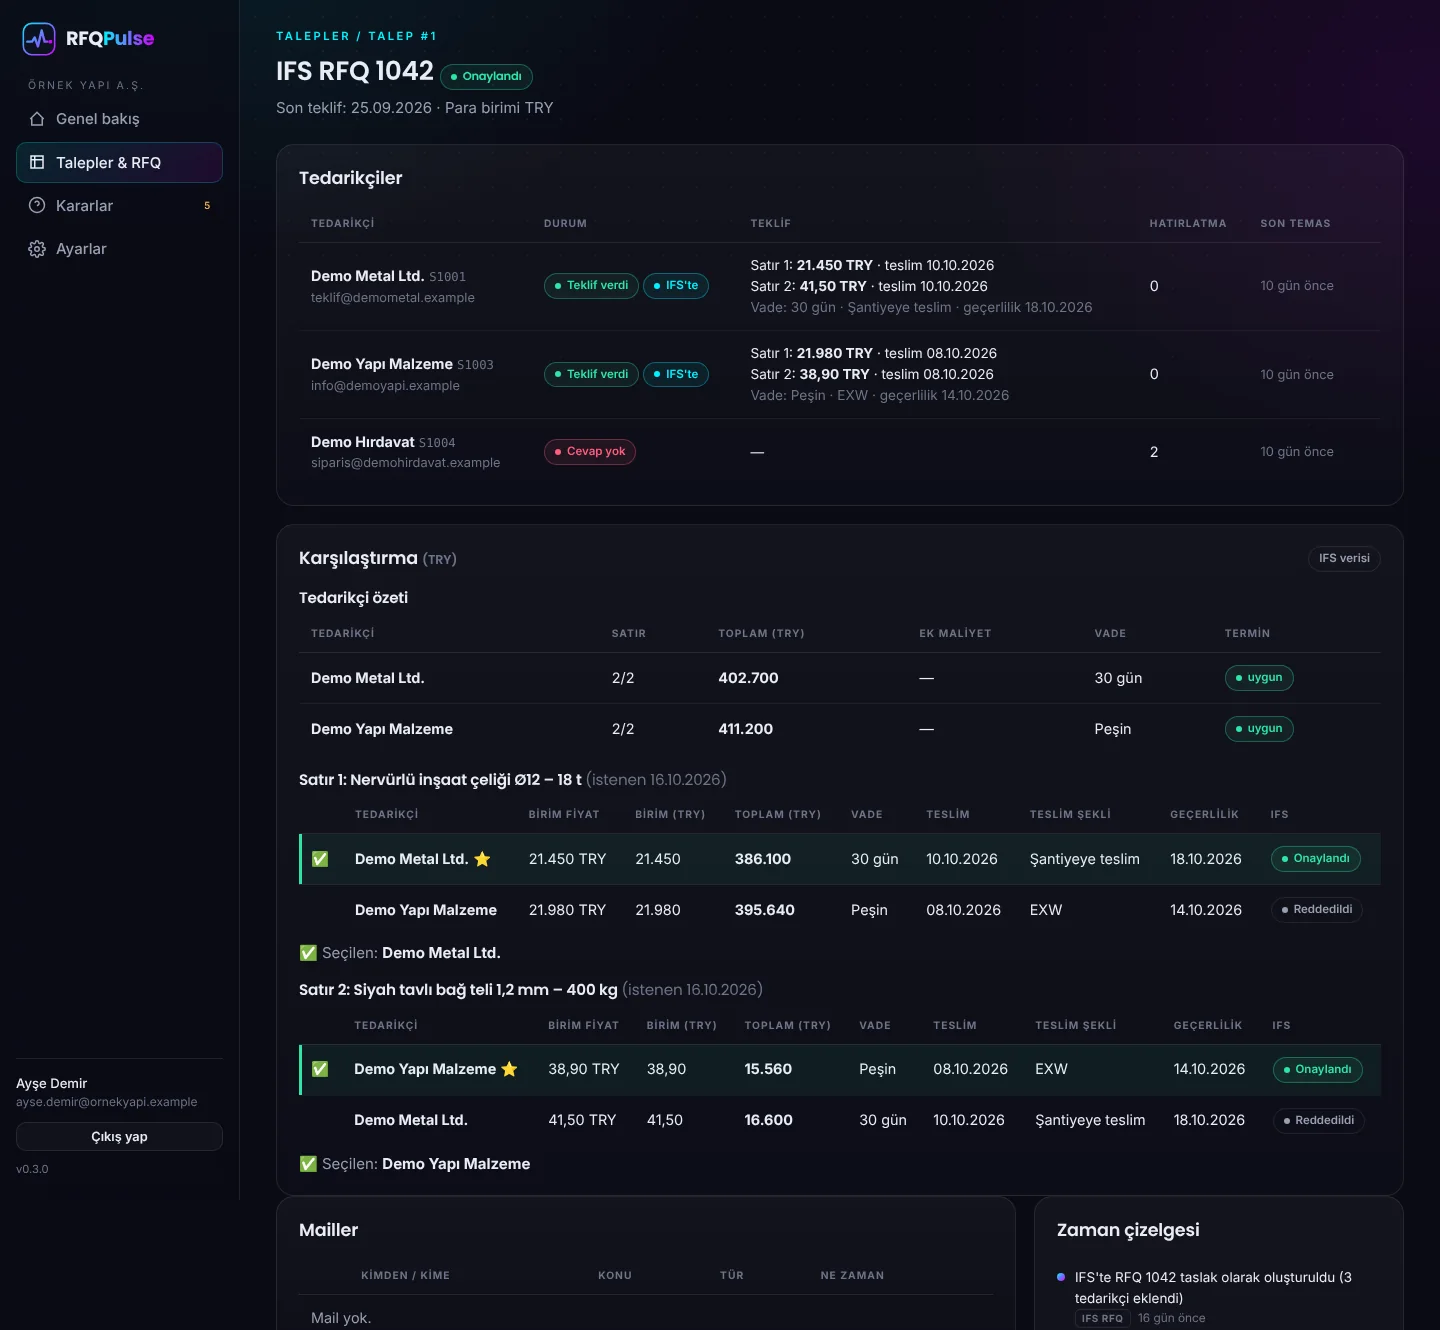1440x1330 pixels.
Task: Navigate to Talepler & RFQ menu item
Action: [119, 162]
